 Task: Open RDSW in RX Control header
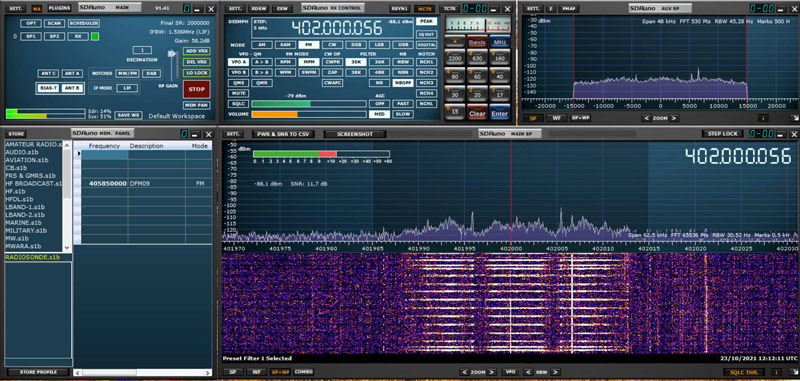258,9
